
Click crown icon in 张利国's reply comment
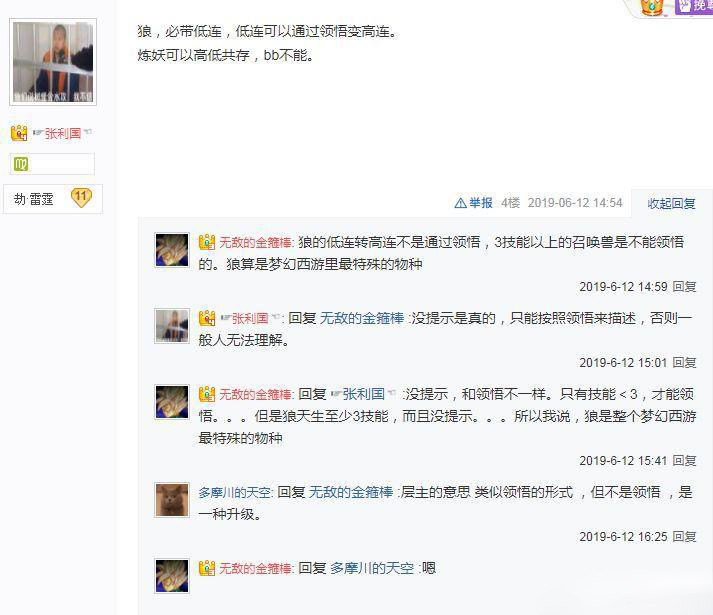coord(207,318)
